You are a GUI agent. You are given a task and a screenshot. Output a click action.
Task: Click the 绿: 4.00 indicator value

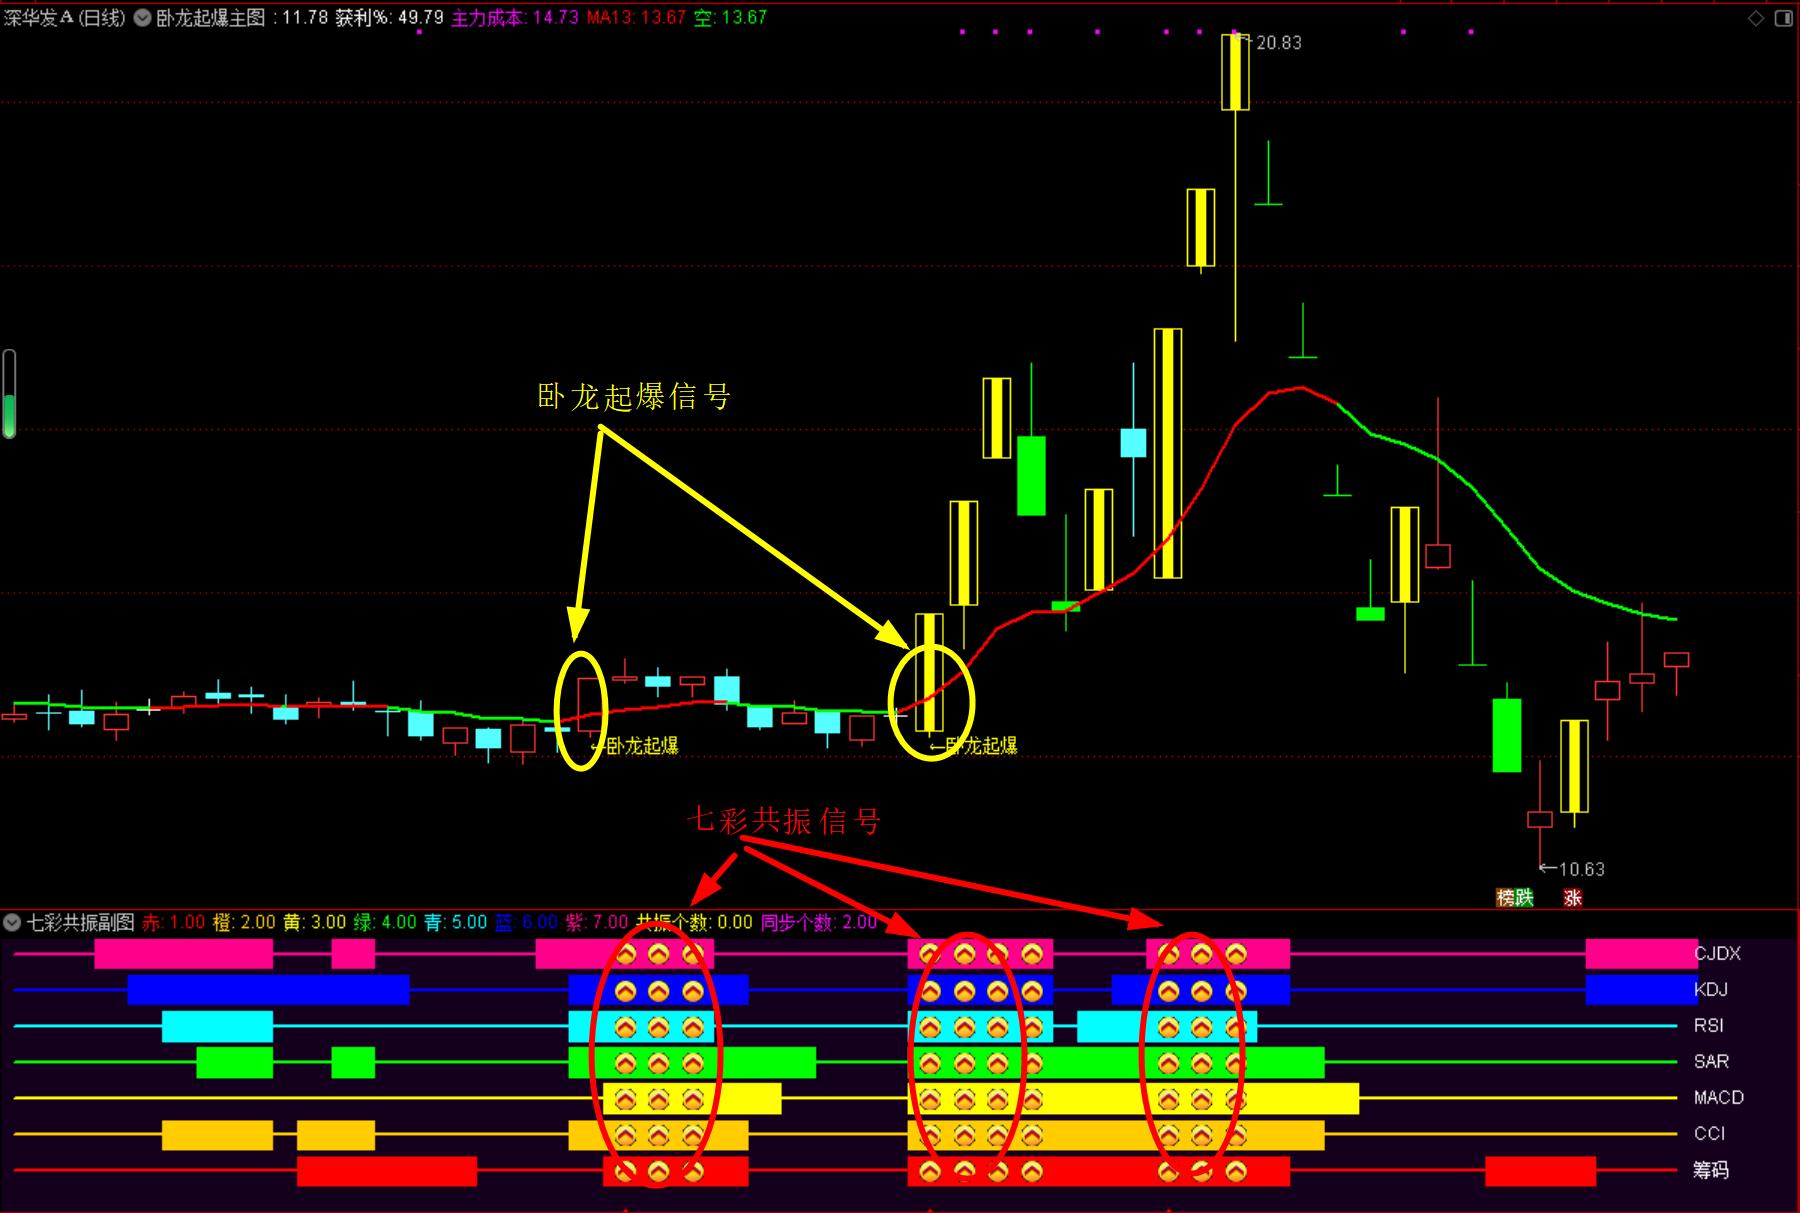tap(385, 922)
